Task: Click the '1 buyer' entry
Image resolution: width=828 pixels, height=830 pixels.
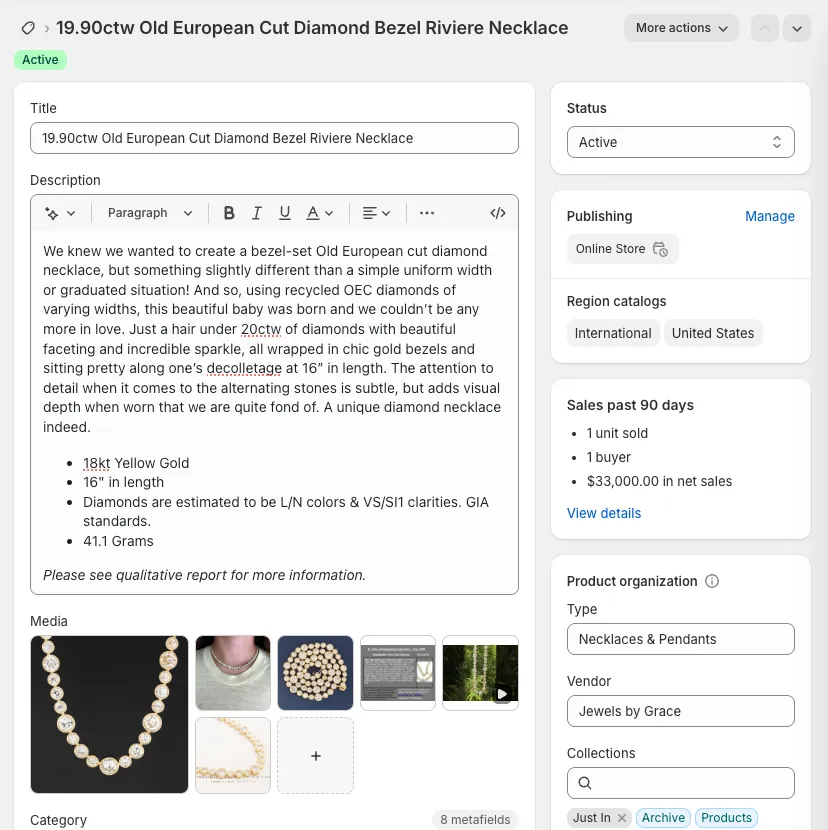Action: [x=608, y=457]
